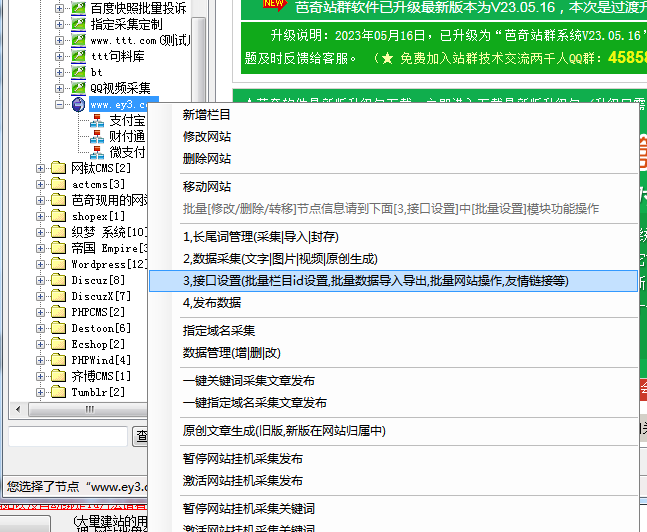Expand the PHPCMS[2] folder
Viewport: 647px width, 532px height.
40,312
